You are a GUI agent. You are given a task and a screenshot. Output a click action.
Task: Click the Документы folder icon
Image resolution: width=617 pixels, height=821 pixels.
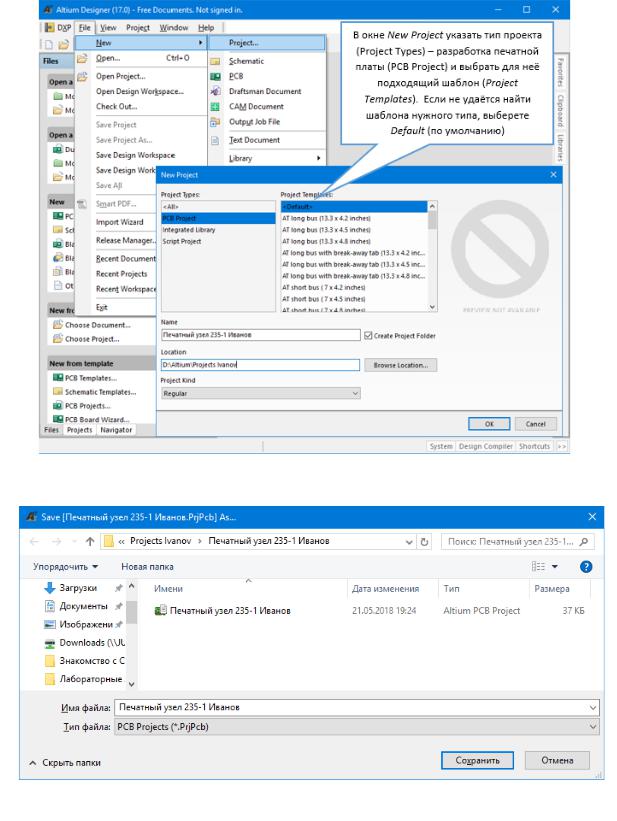coord(50,606)
